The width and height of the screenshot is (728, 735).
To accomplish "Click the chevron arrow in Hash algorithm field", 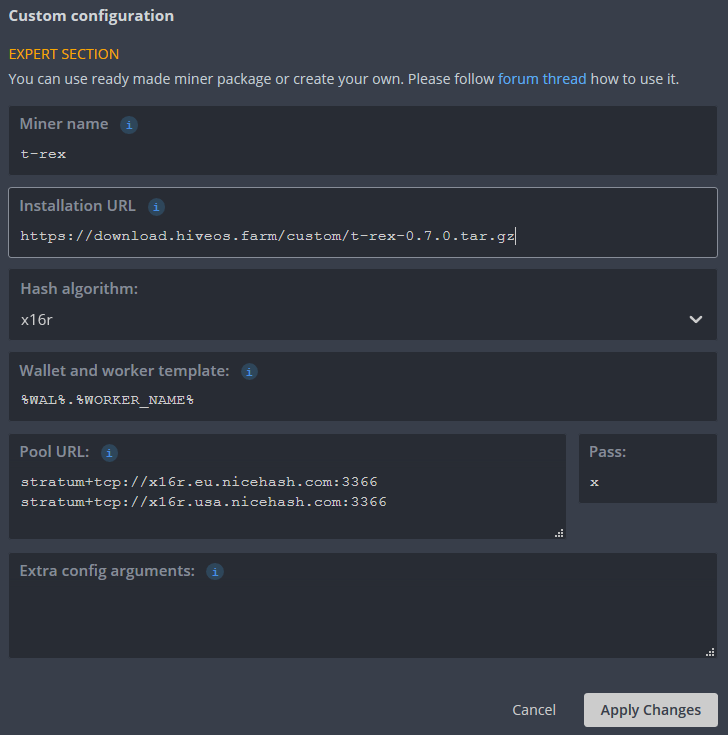I will click(696, 319).
